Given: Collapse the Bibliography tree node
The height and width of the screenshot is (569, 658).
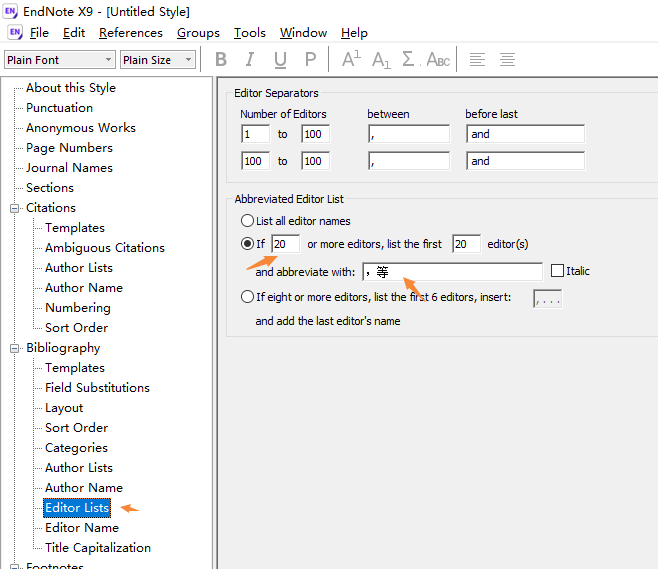Looking at the screenshot, I should [14, 348].
